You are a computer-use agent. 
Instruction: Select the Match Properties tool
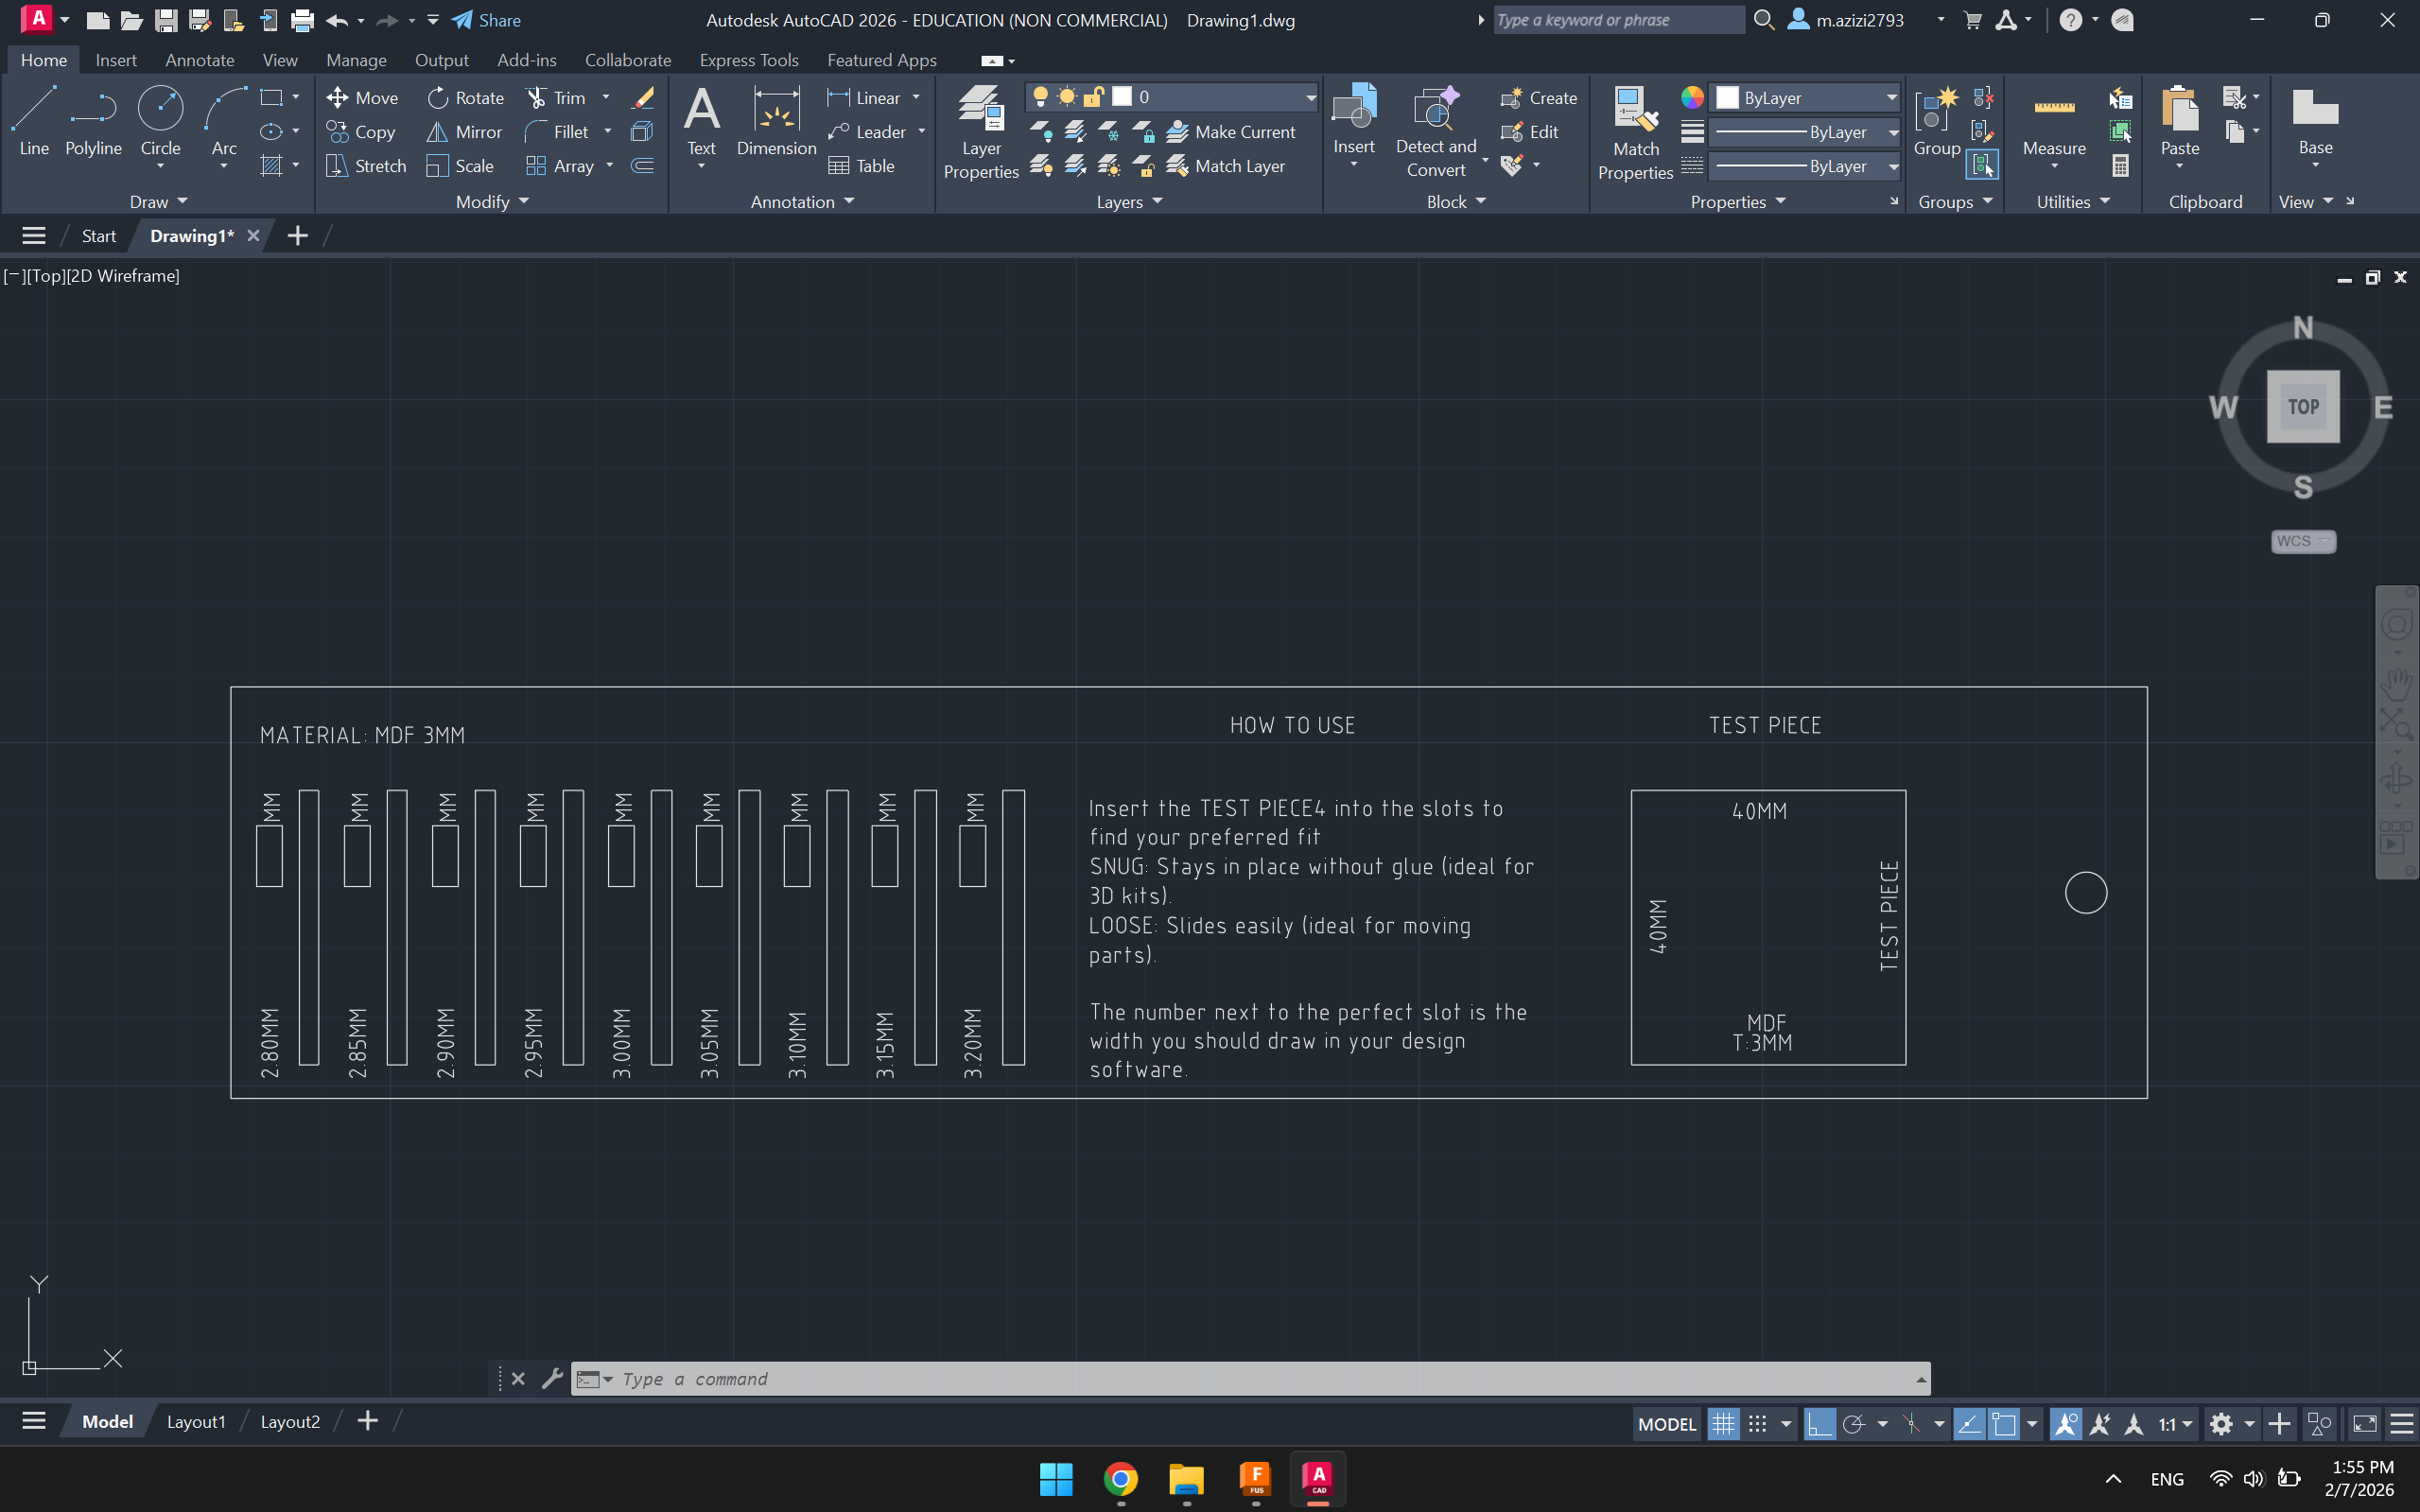coord(1633,131)
